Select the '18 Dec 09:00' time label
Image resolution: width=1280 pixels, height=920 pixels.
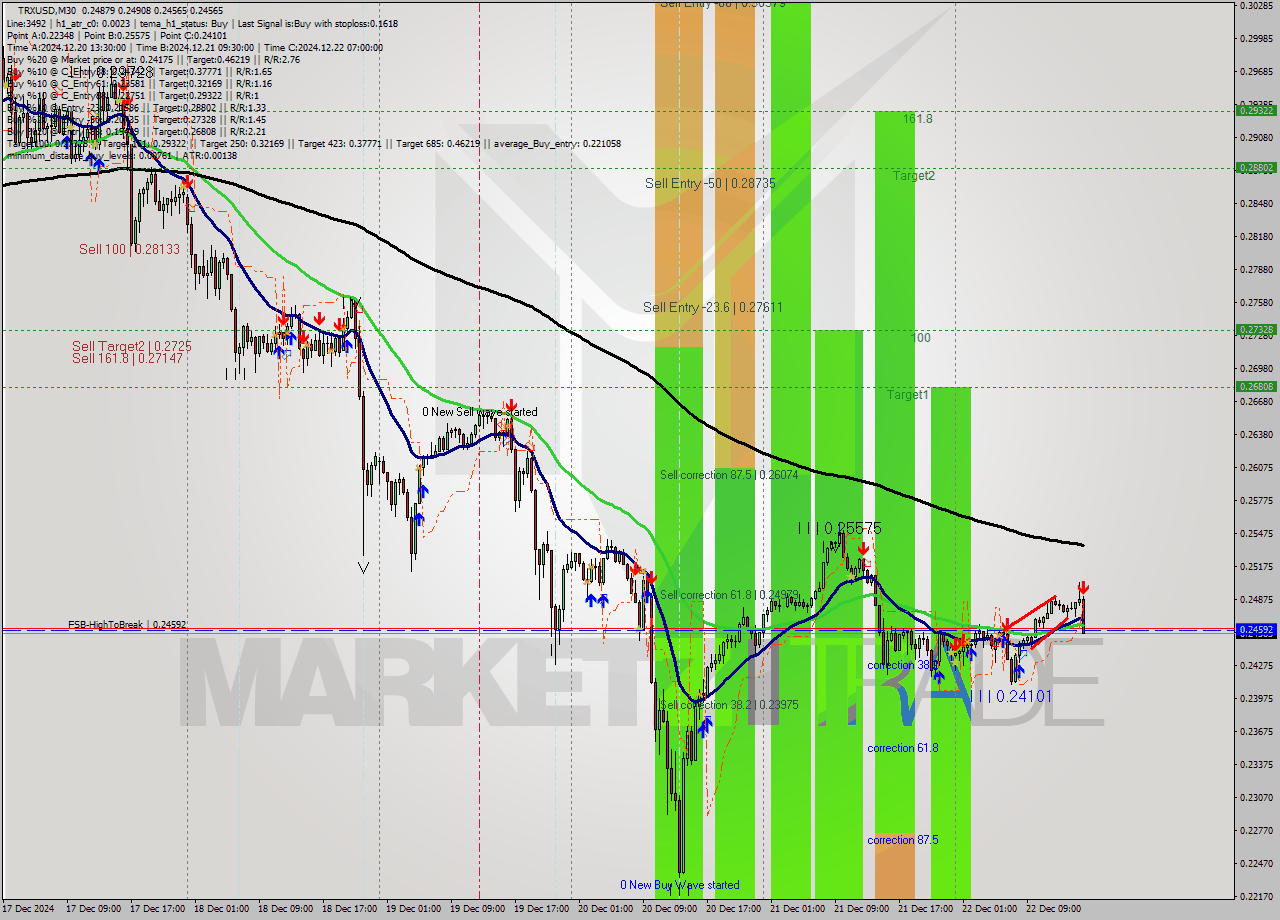pos(286,909)
